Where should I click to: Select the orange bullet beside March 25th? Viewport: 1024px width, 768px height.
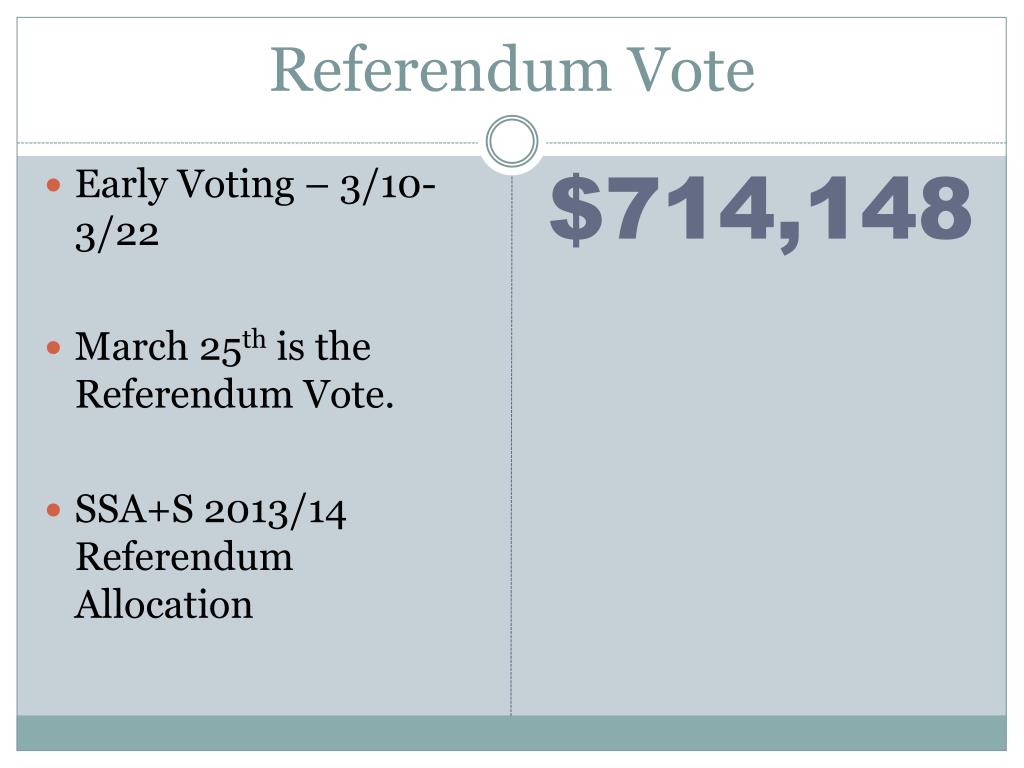(54, 347)
